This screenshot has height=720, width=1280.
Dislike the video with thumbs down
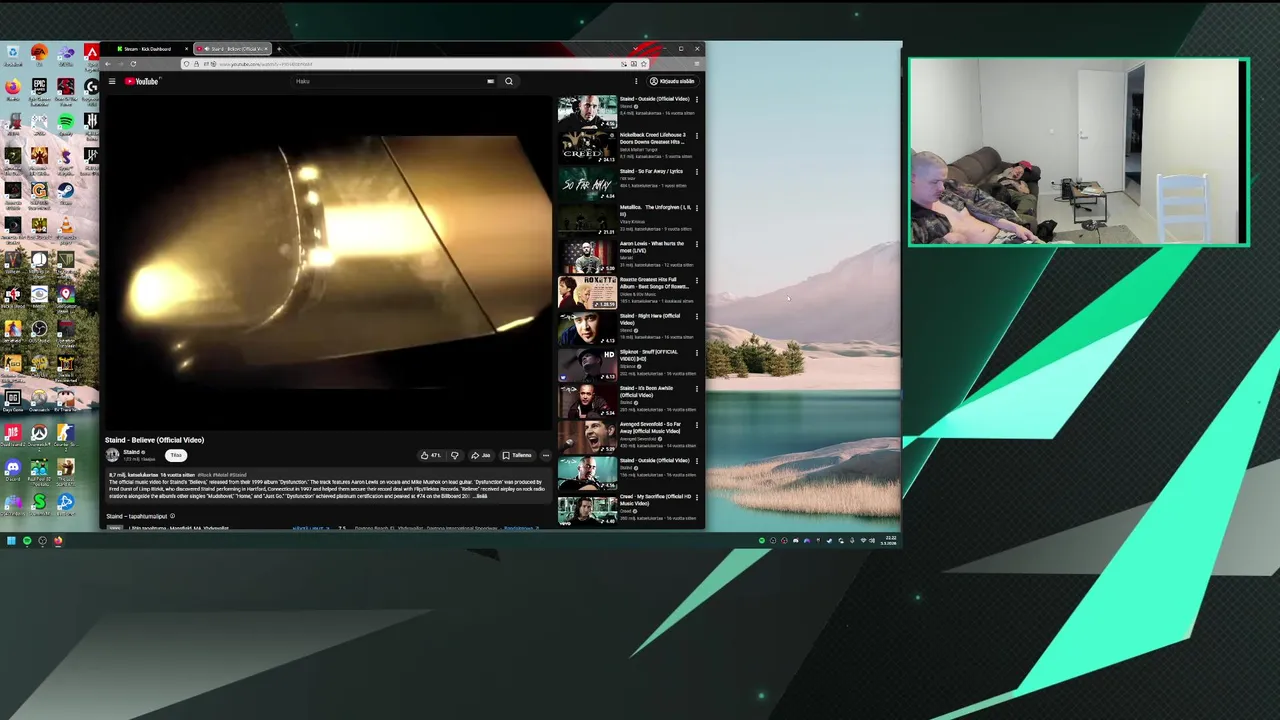point(455,455)
